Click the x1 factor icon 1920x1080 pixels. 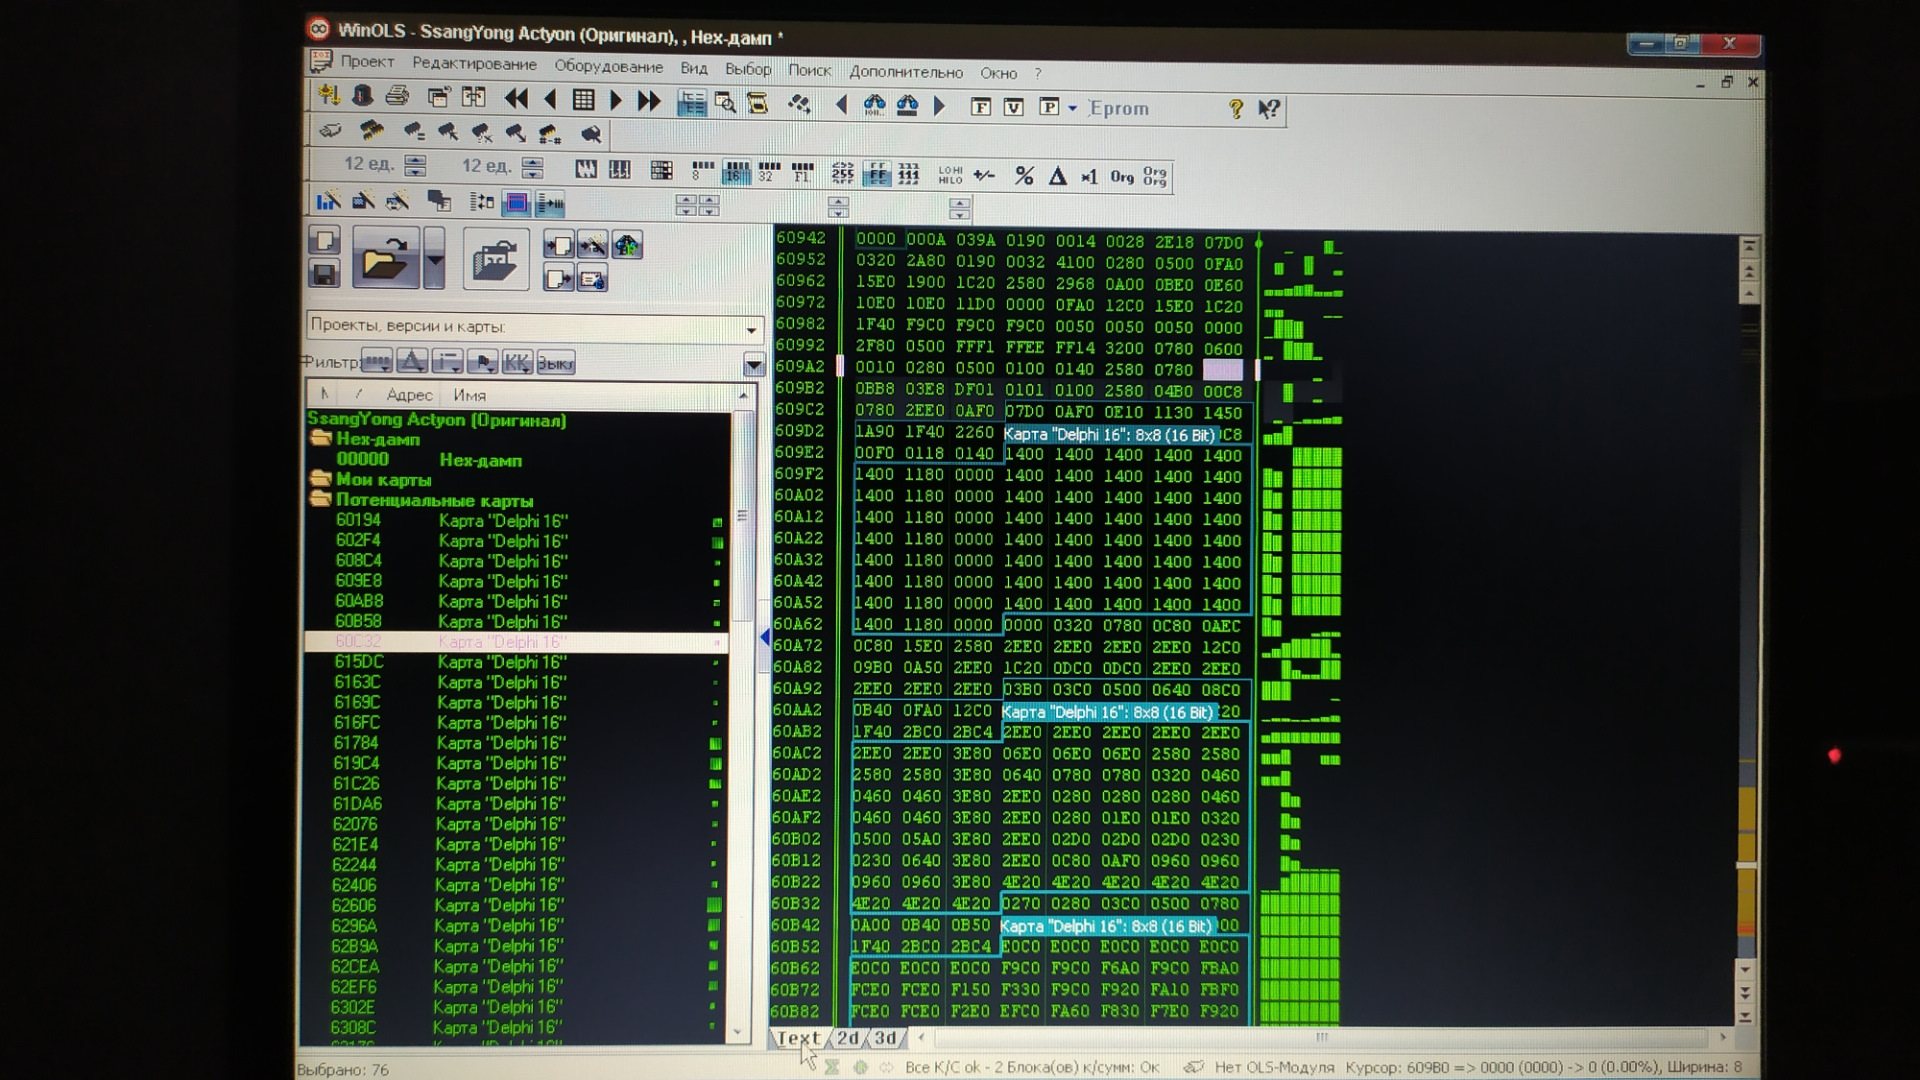tap(1089, 177)
